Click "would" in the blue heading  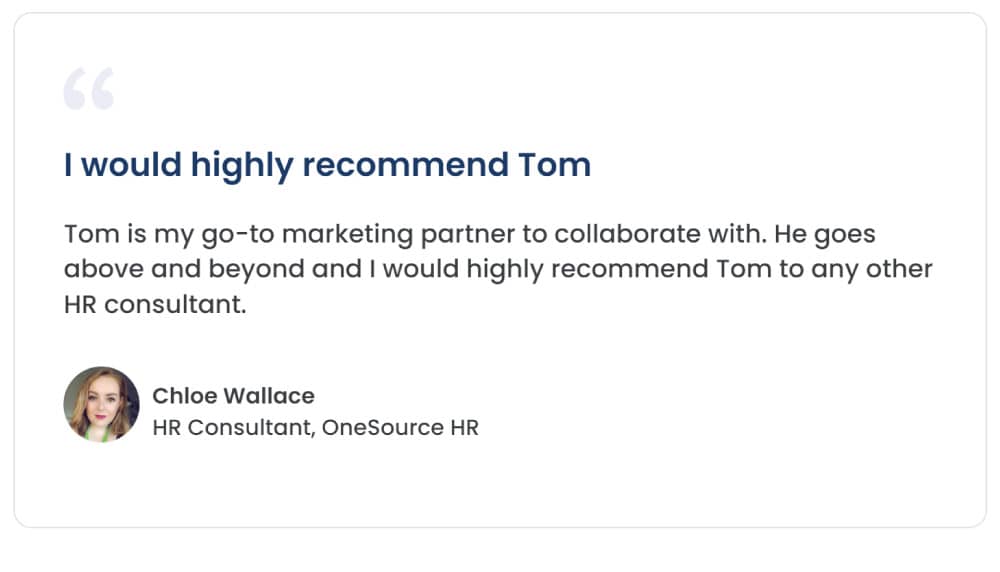coord(131,165)
